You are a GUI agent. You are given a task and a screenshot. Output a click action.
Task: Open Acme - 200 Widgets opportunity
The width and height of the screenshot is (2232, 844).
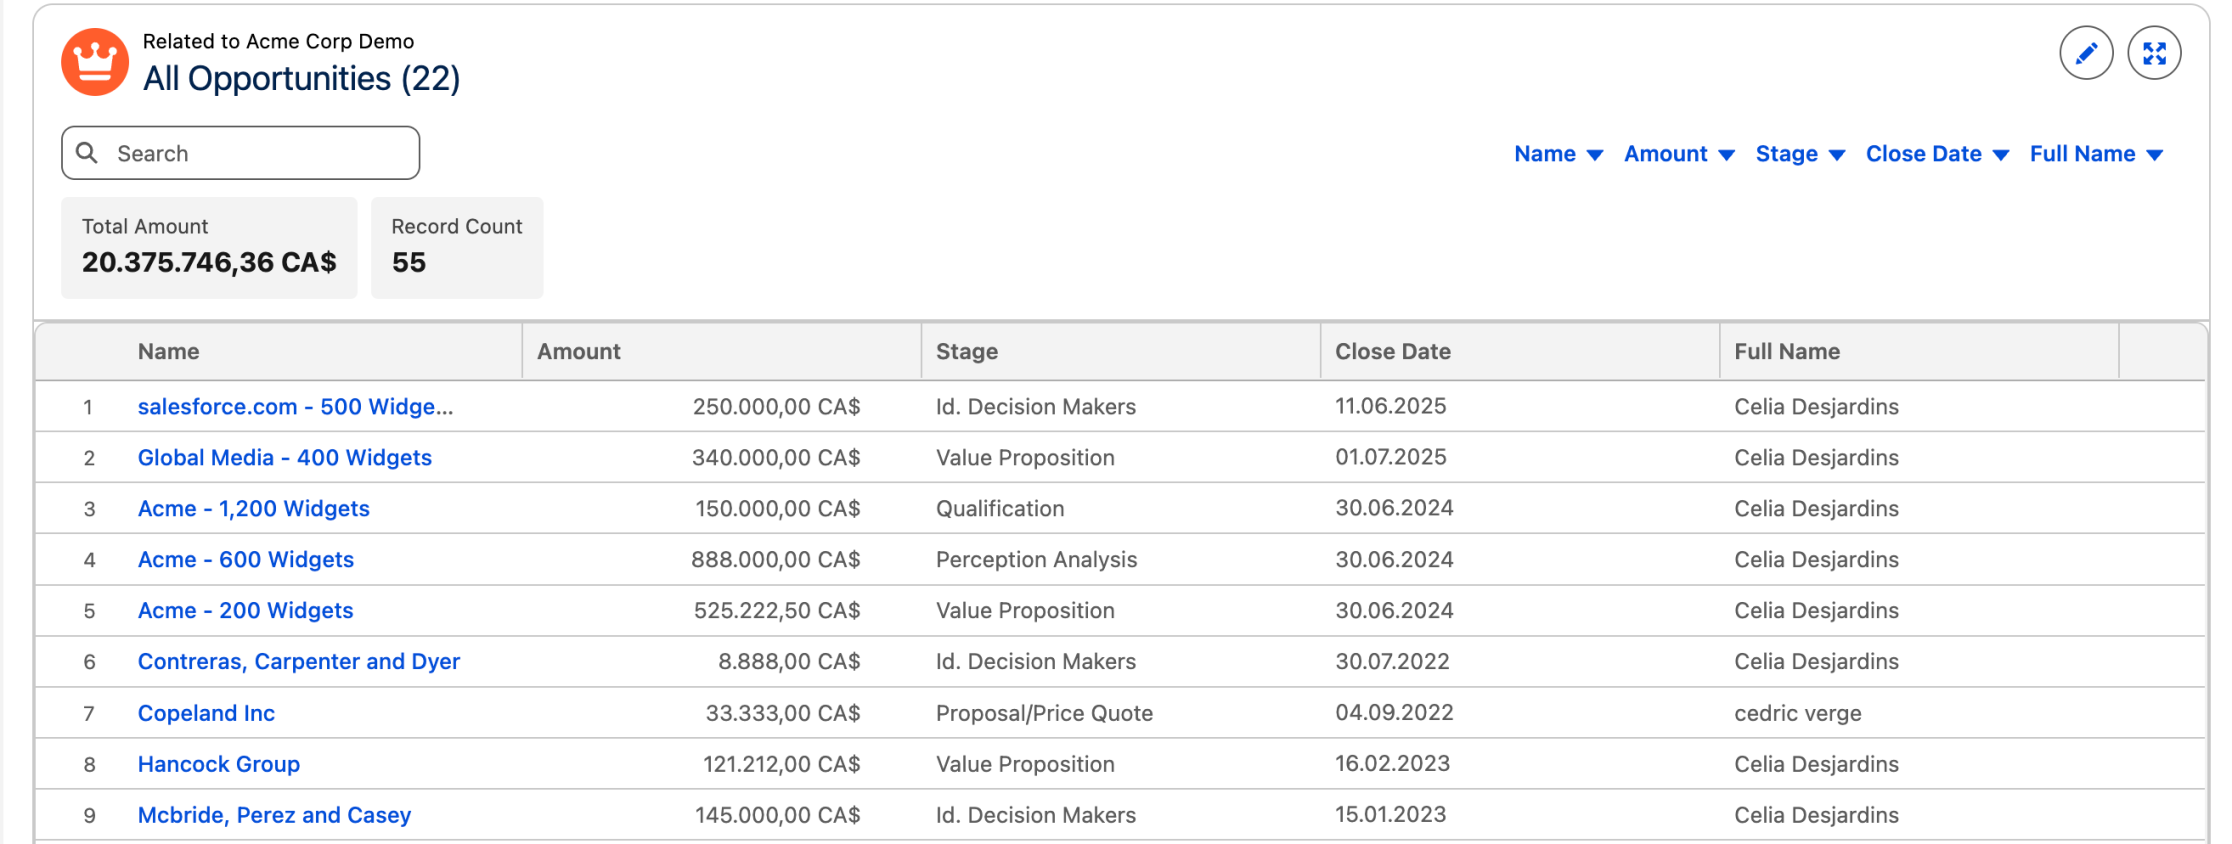246,611
